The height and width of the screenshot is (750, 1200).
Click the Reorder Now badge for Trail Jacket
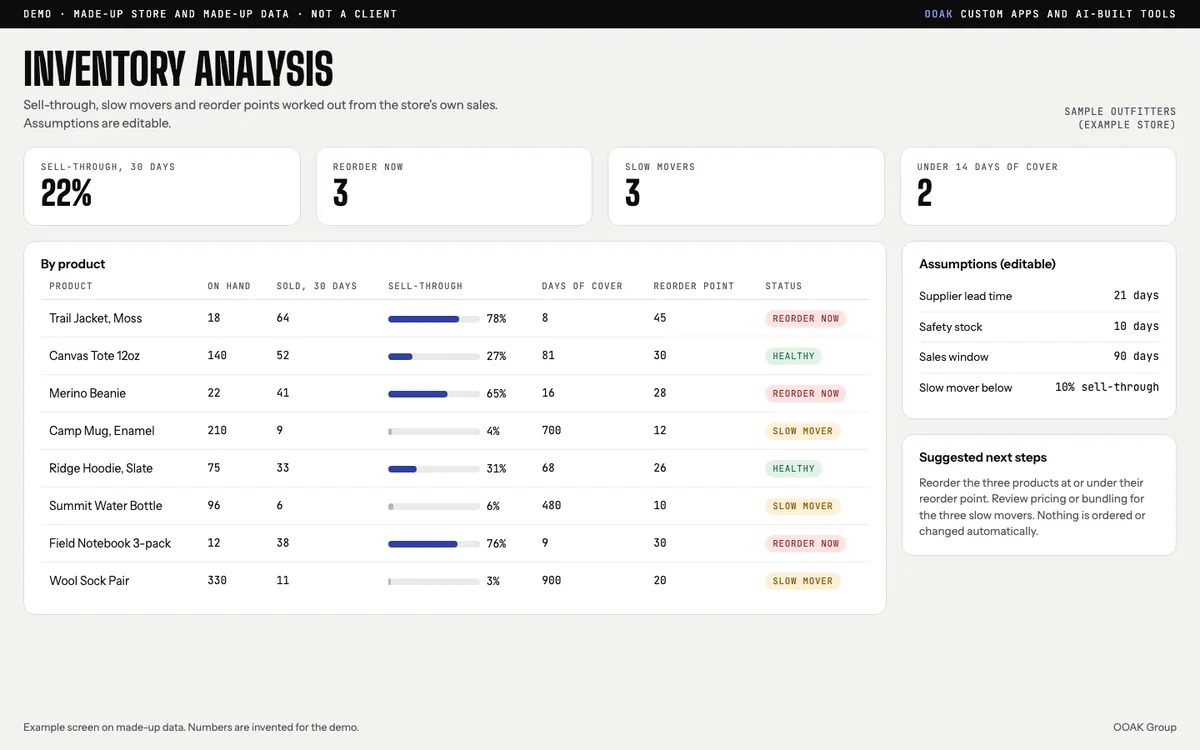click(x=806, y=319)
